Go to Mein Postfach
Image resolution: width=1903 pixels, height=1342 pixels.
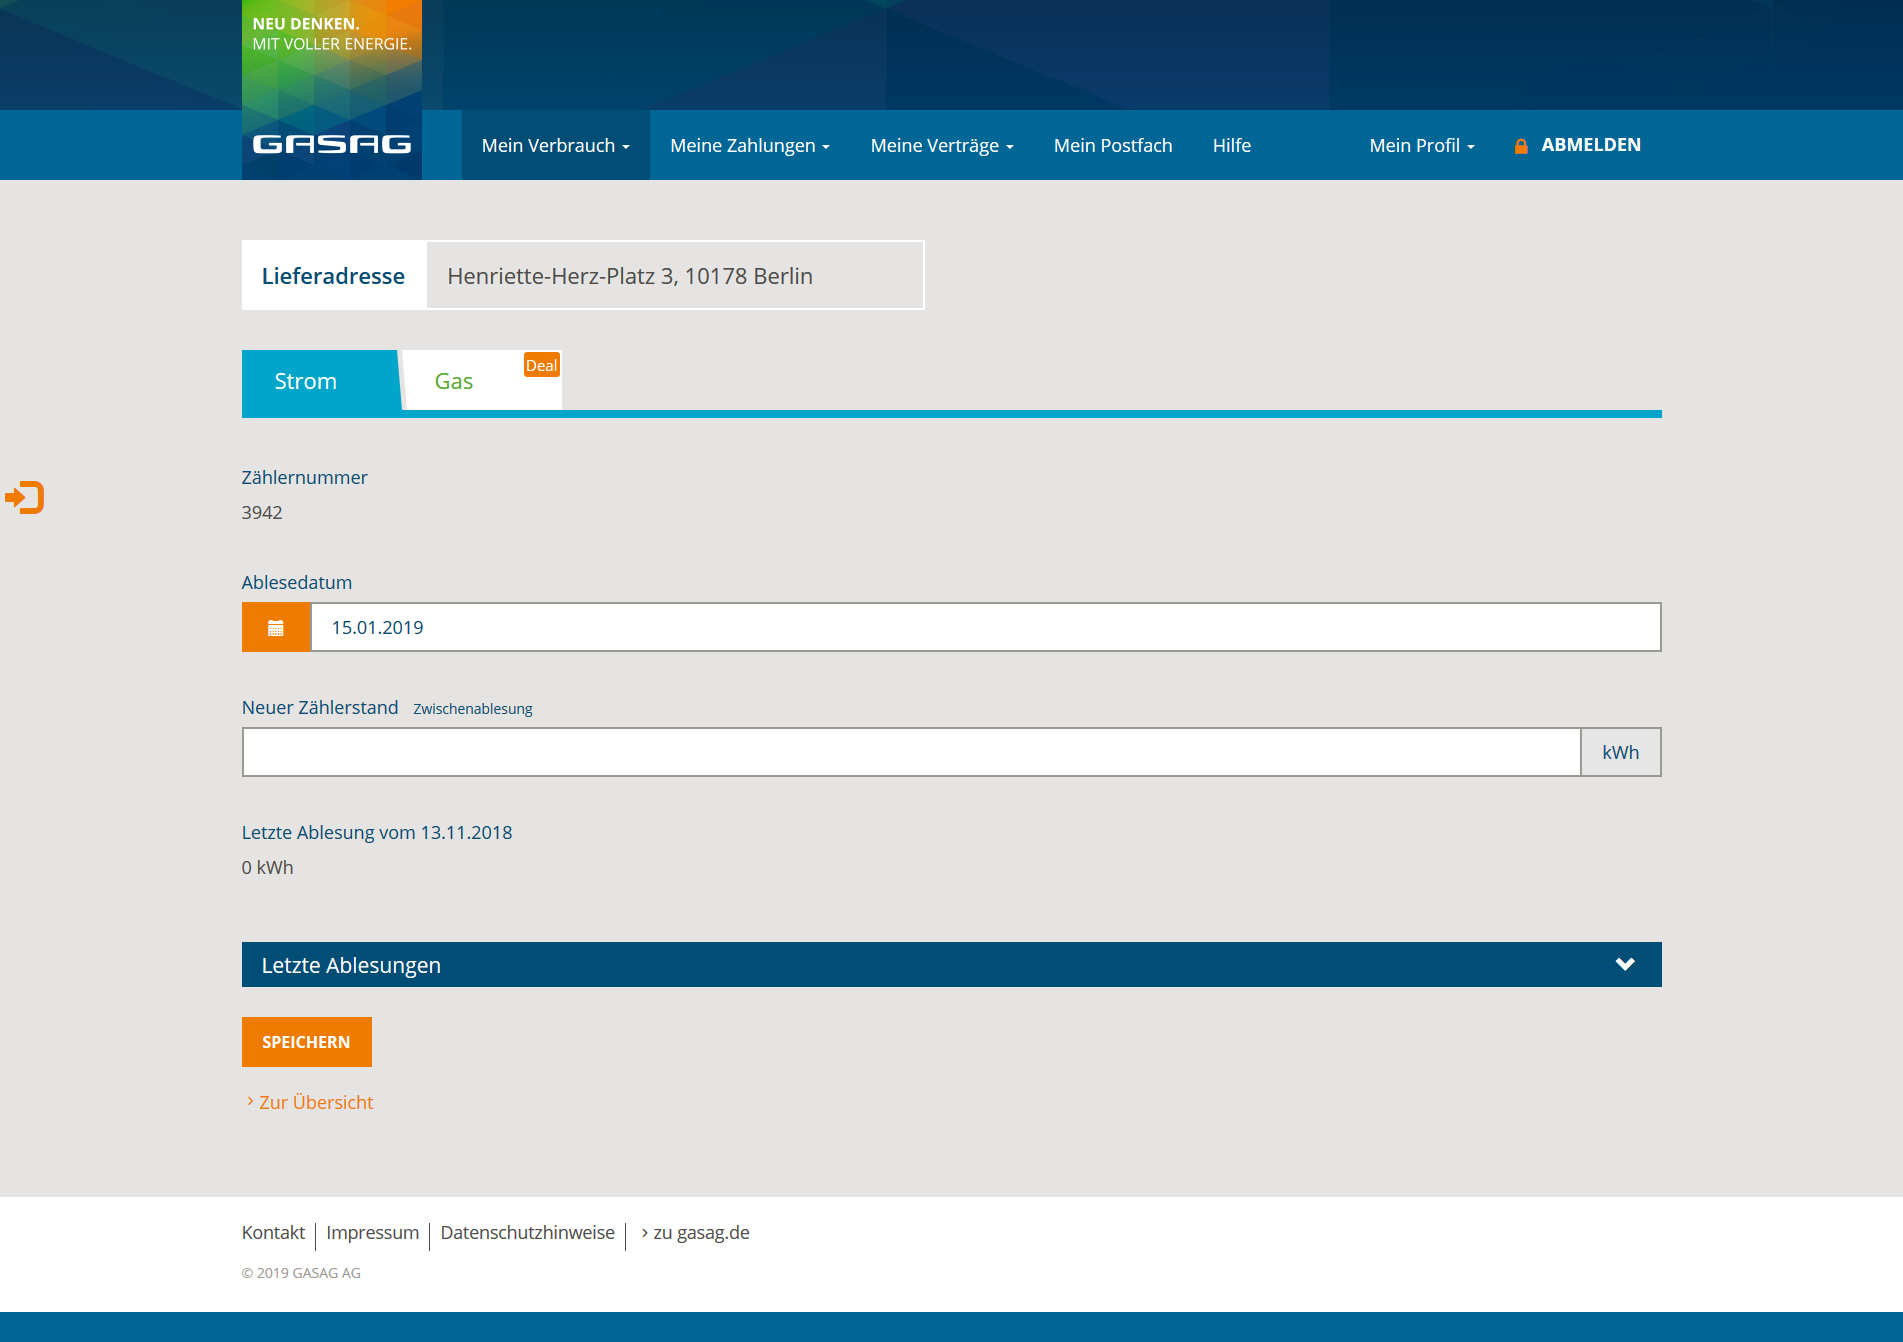(1112, 146)
